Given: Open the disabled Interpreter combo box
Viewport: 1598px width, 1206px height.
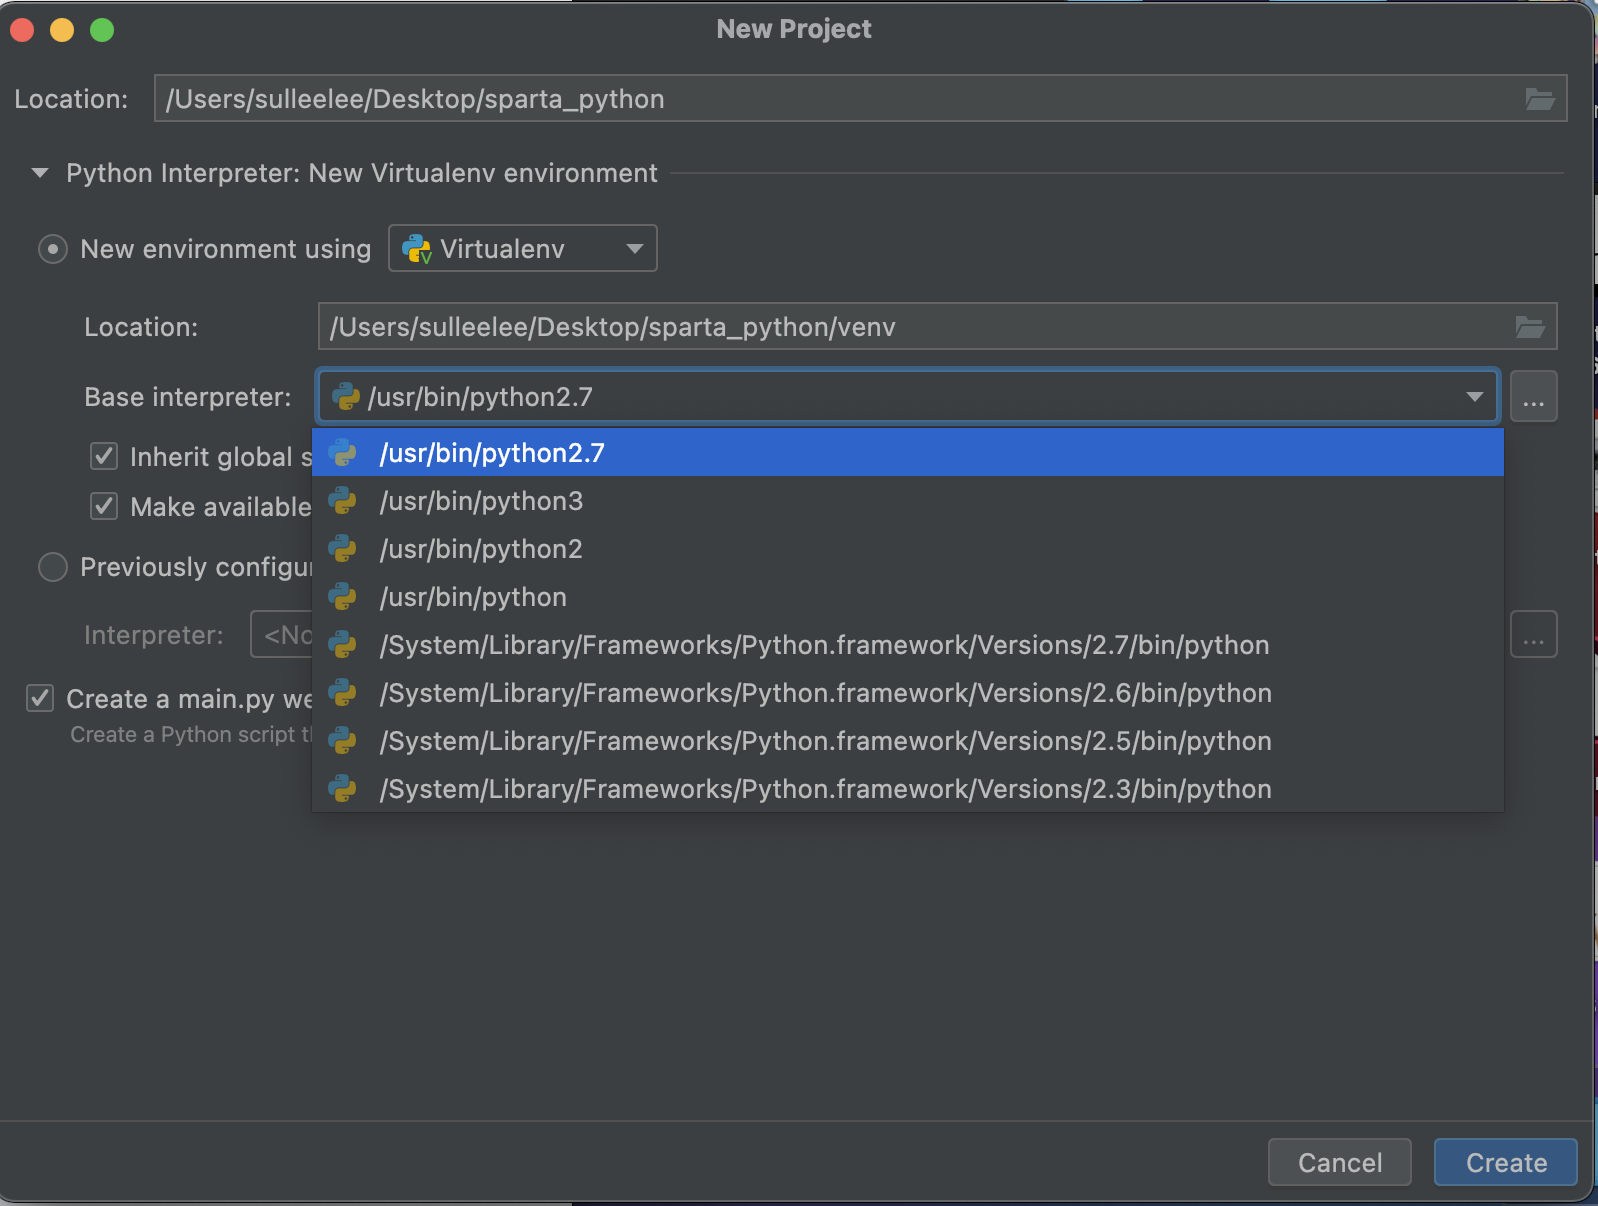Looking at the screenshot, I should [282, 635].
